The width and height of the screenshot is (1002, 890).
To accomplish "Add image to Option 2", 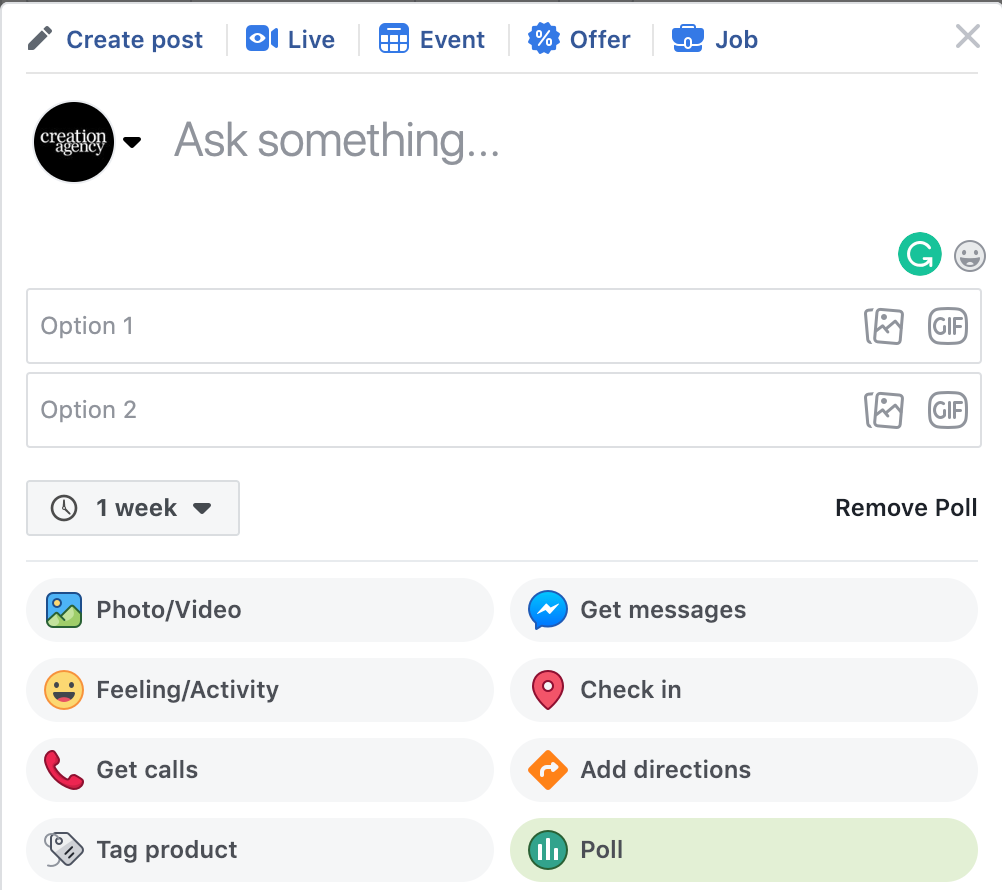I will tap(884, 410).
